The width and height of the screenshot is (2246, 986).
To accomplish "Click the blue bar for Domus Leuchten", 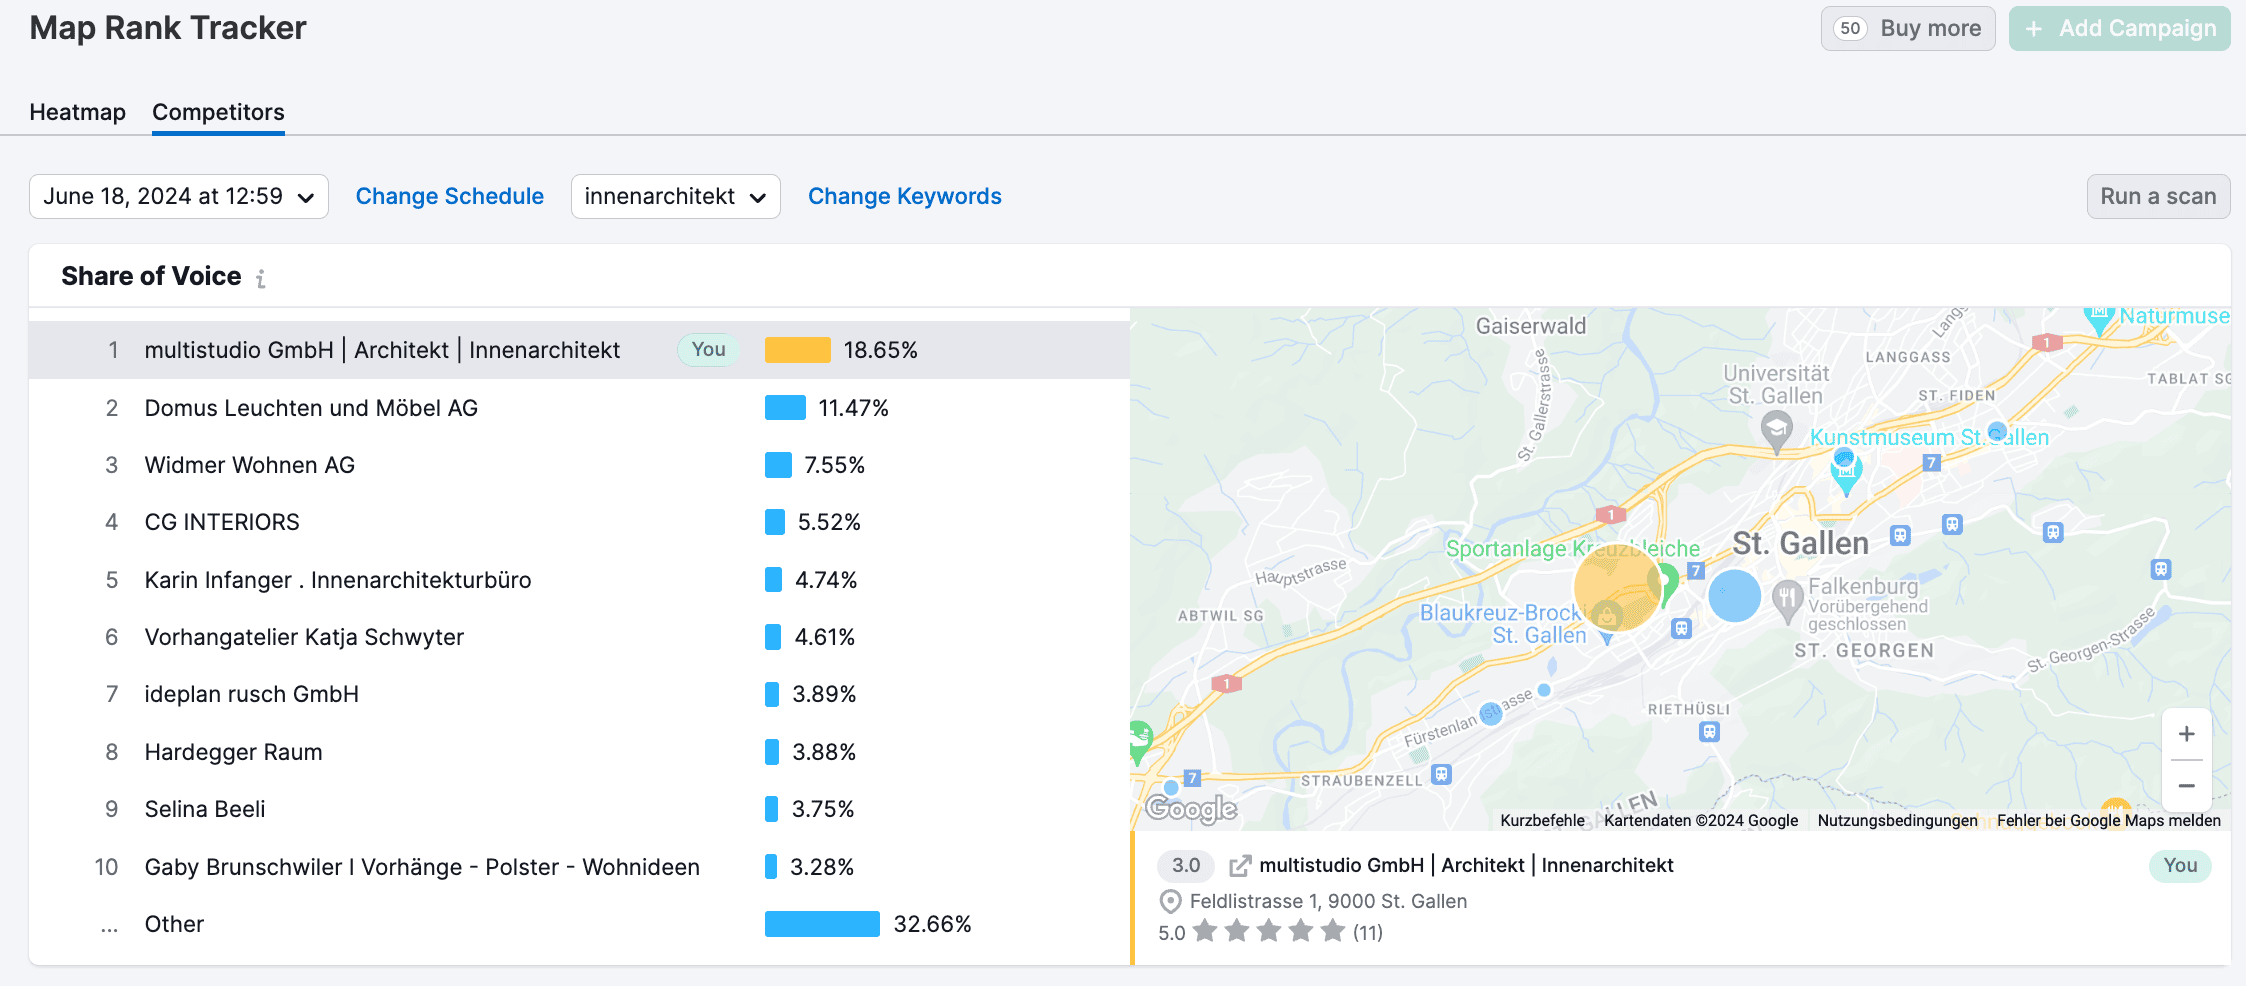I will pyautogui.click(x=785, y=408).
